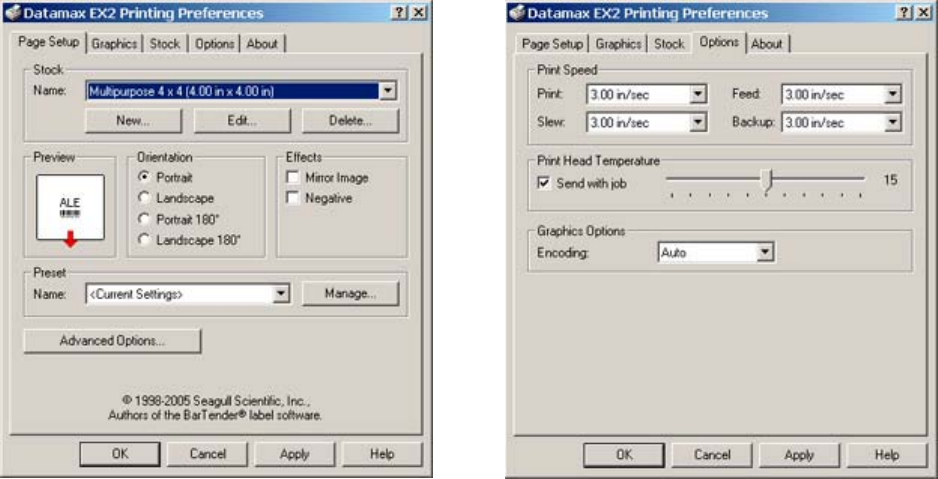This screenshot has height=479, width=938.
Task: Select Landscape 180° orientation
Action: (144, 240)
